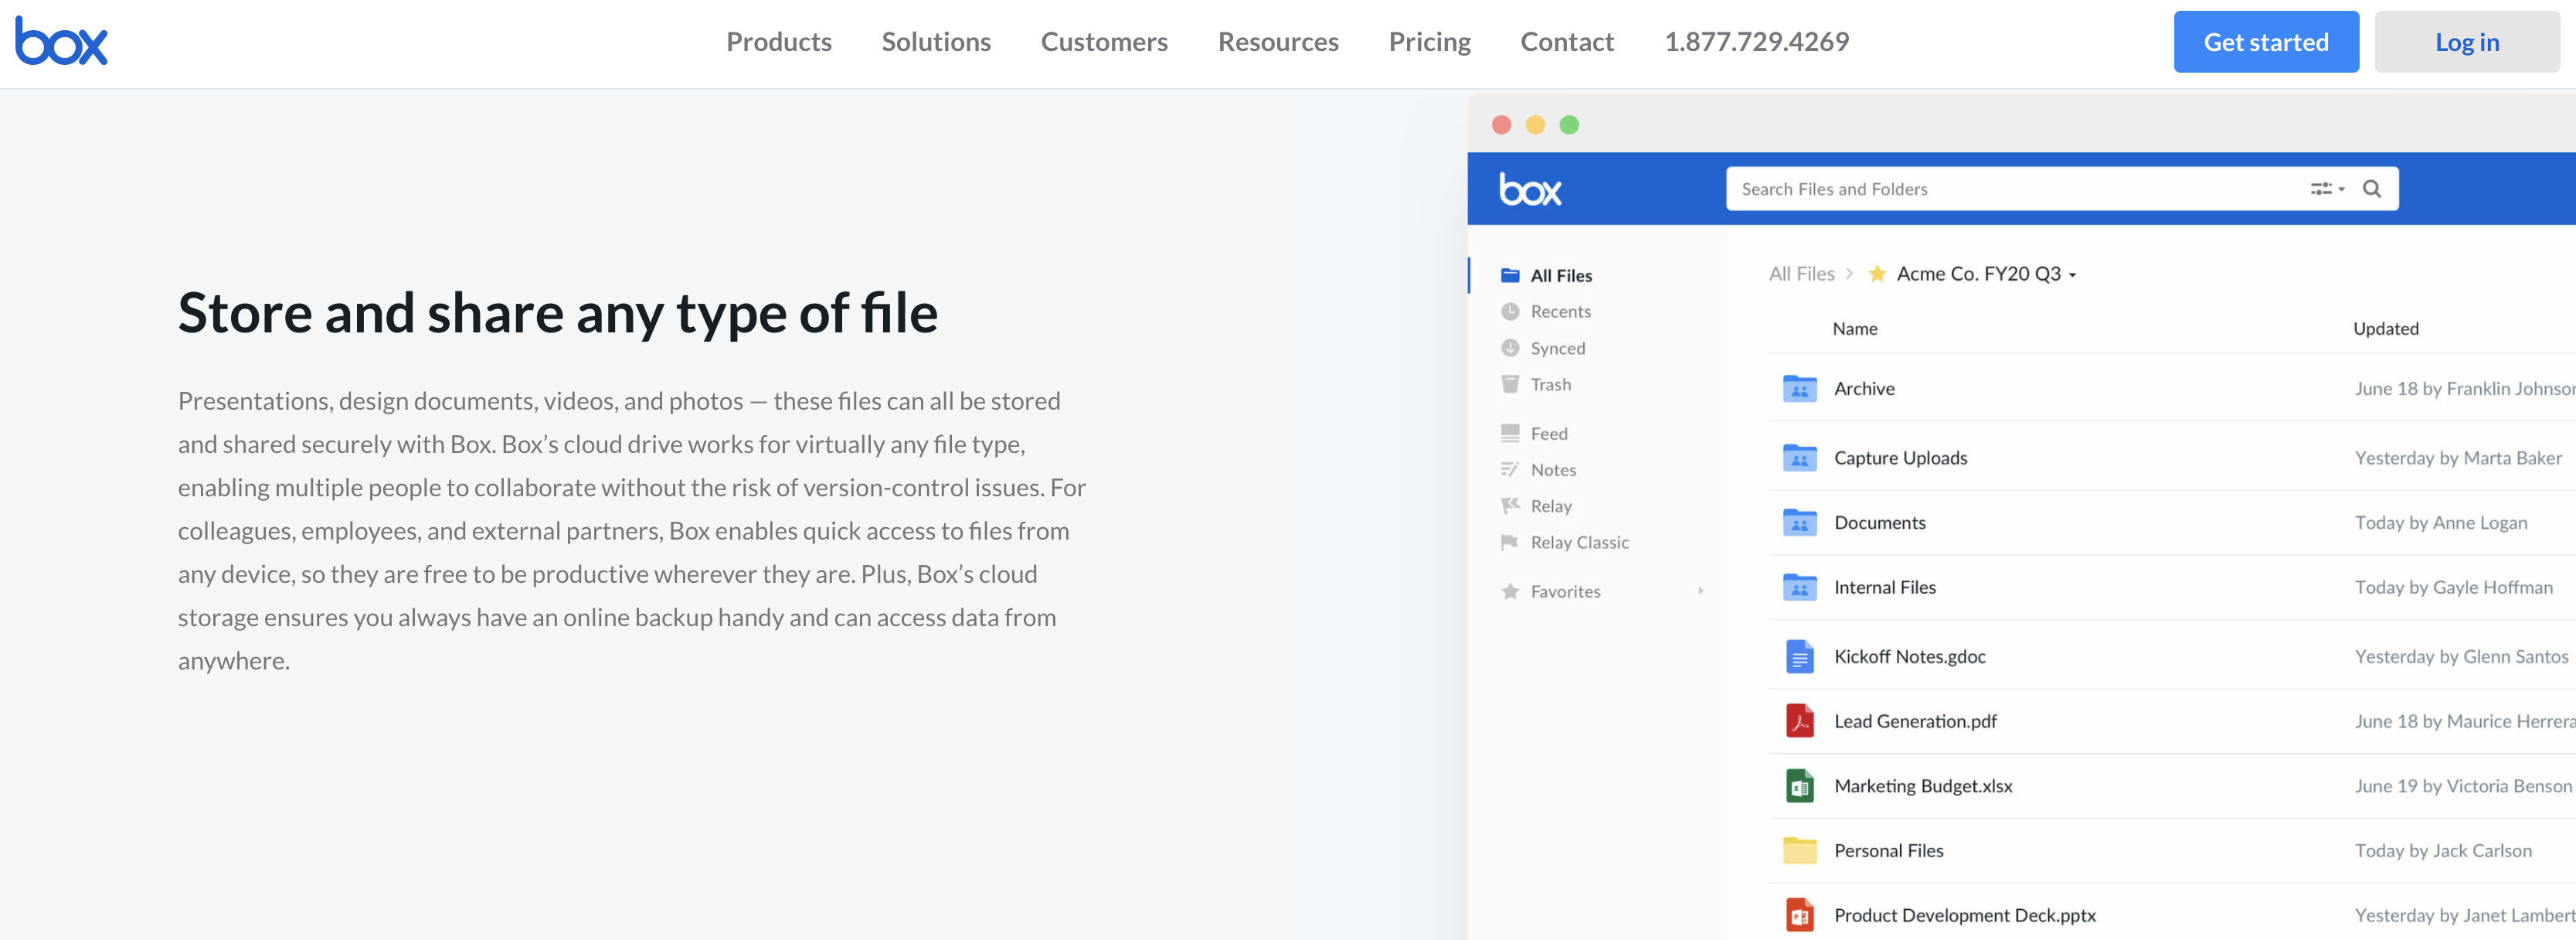Click the Box logo in the header

(x=61, y=42)
